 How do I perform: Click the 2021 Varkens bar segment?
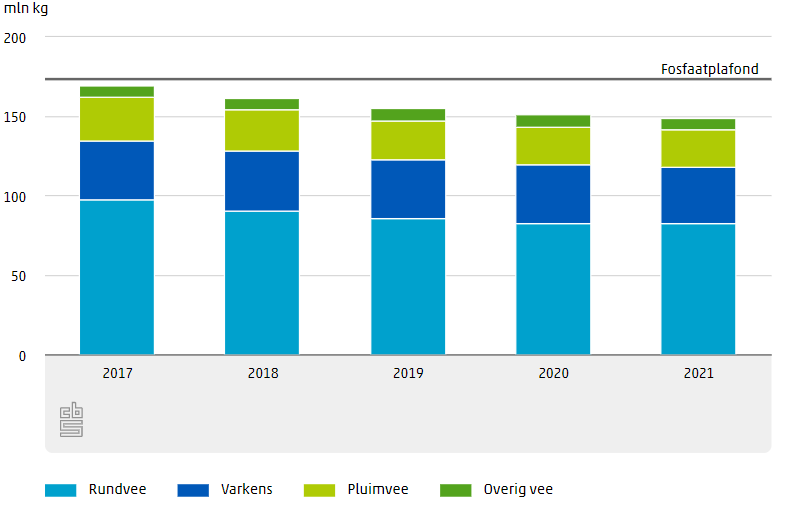click(698, 195)
